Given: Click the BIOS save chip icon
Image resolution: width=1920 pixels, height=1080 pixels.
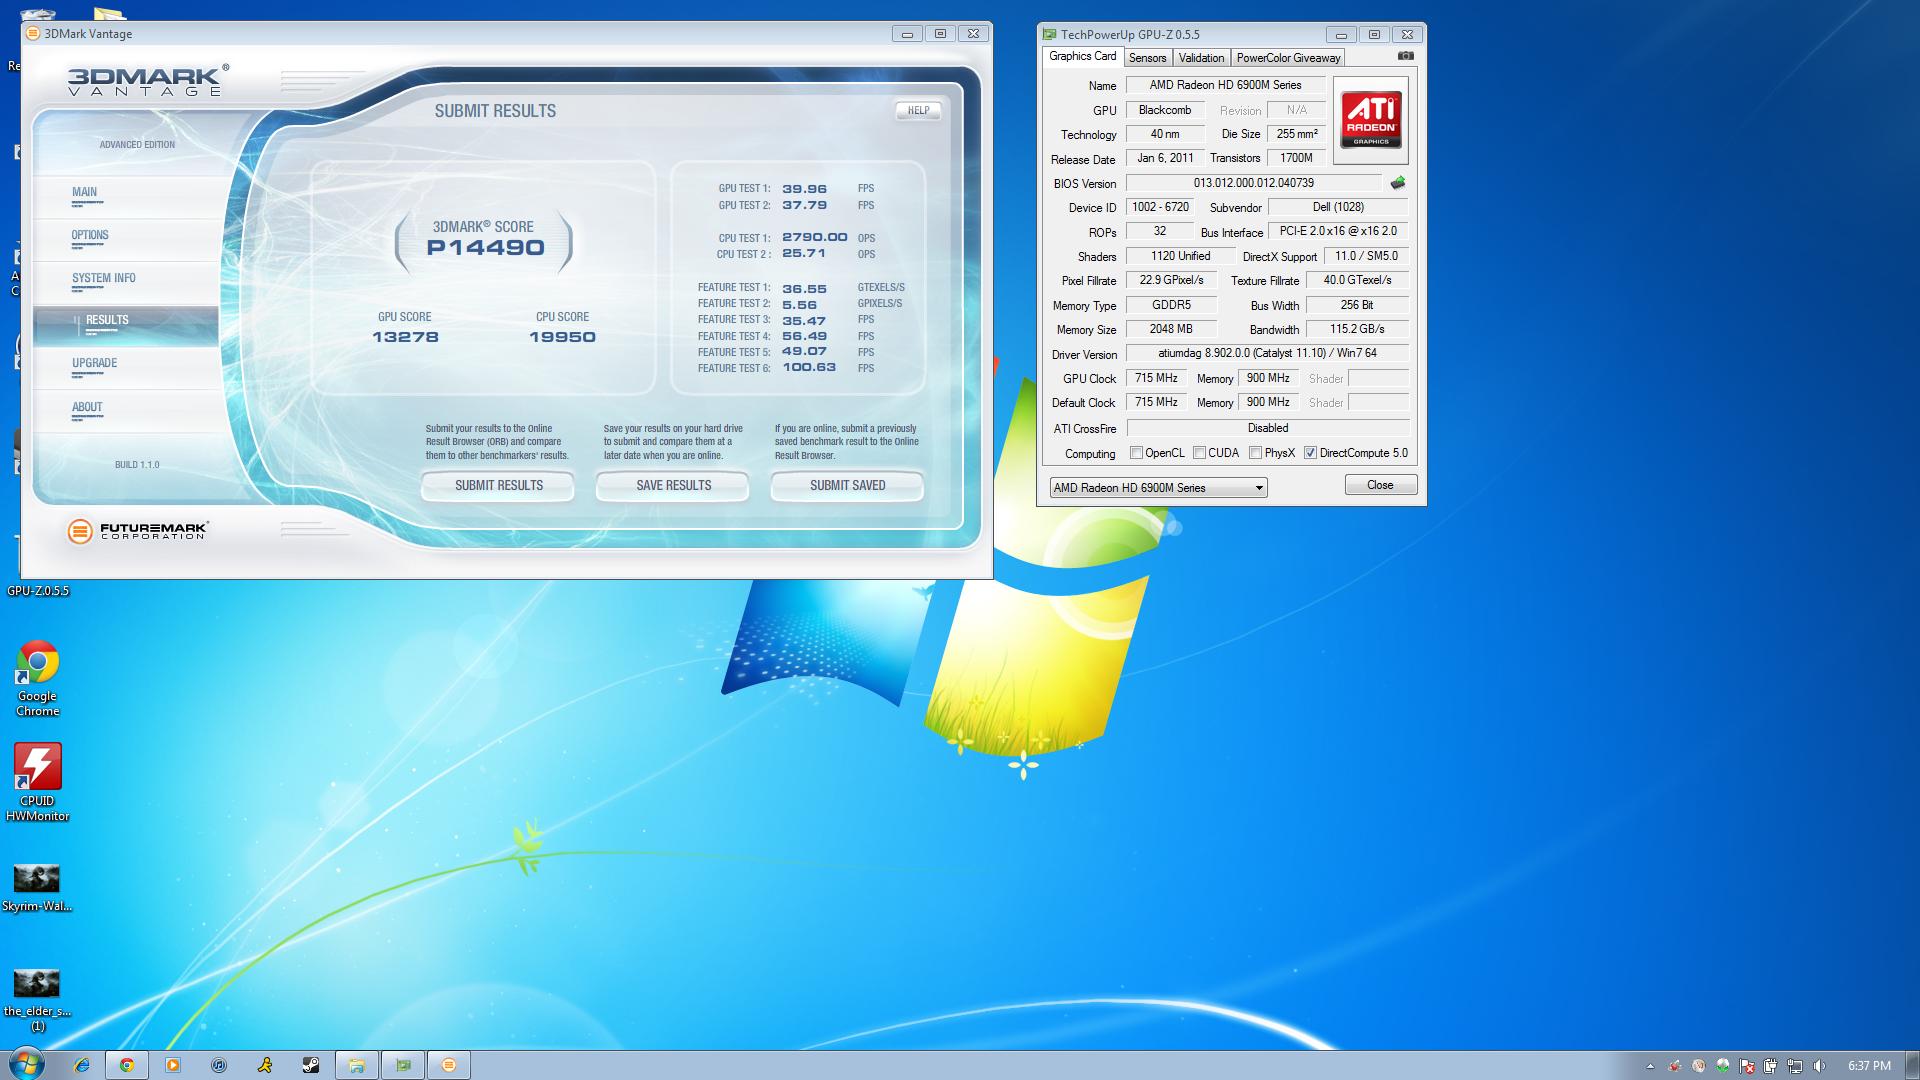Looking at the screenshot, I should pos(1397,183).
